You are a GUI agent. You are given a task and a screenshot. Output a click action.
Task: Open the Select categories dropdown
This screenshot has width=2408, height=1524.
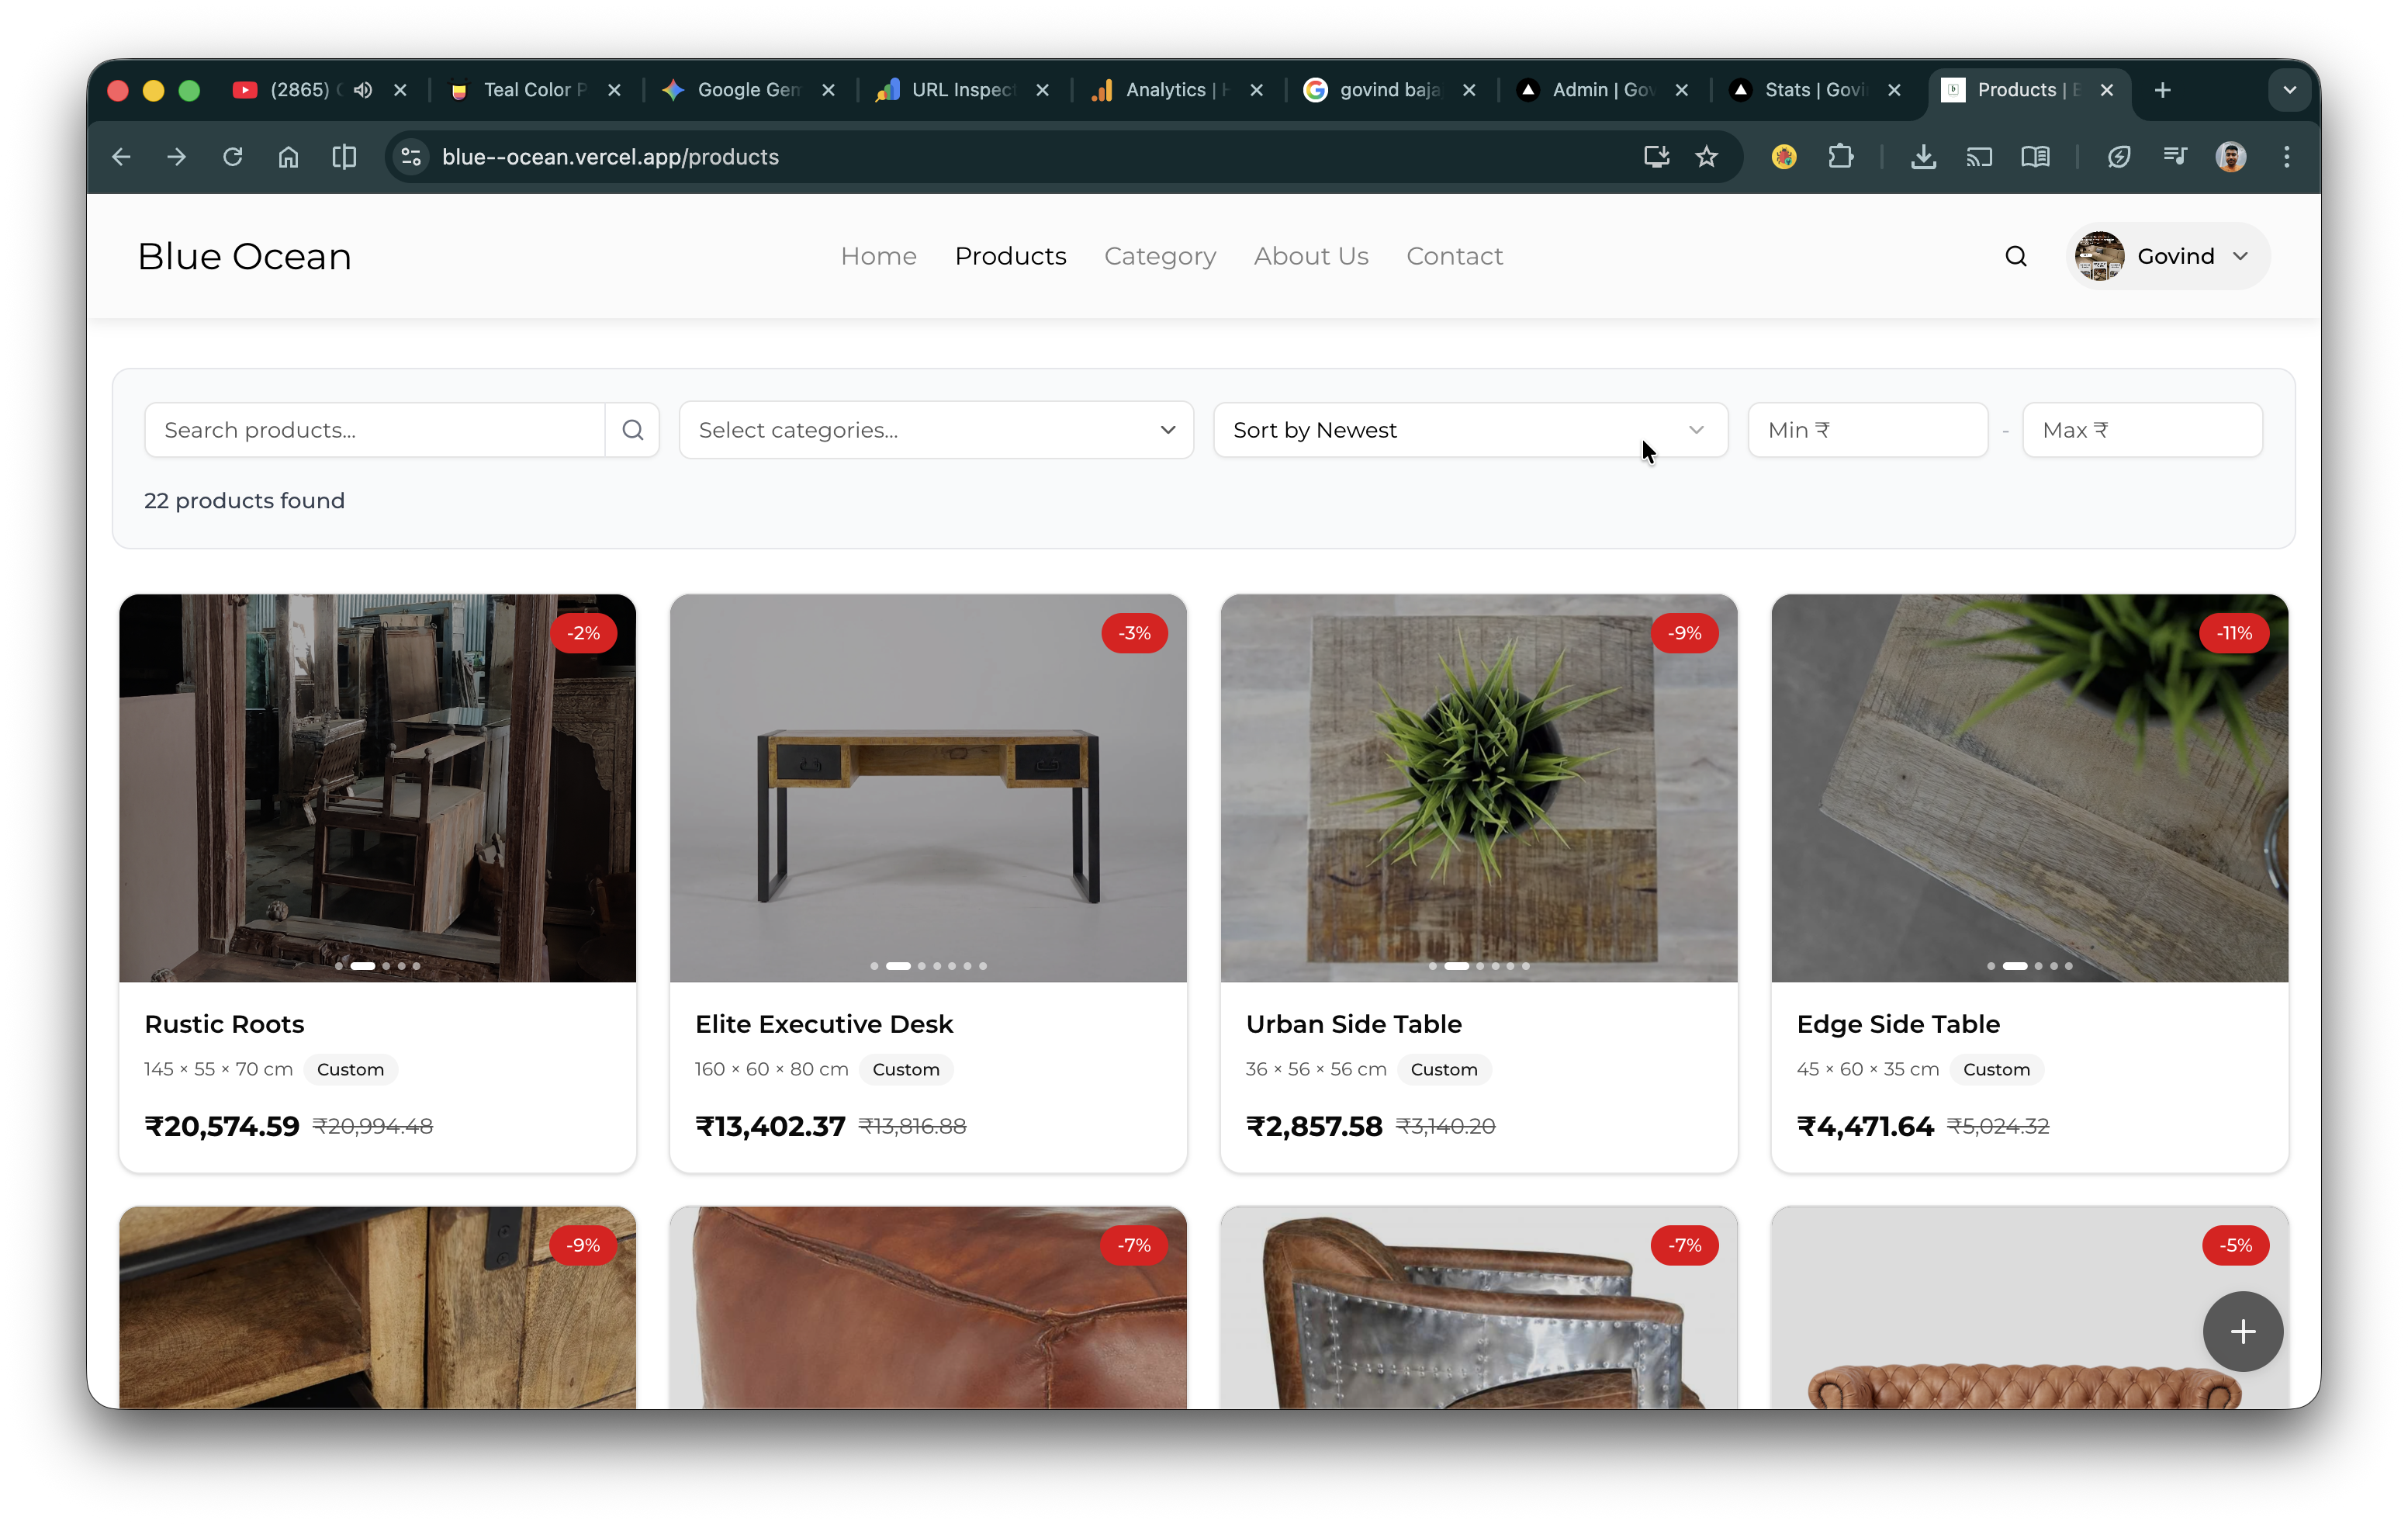(x=935, y=430)
